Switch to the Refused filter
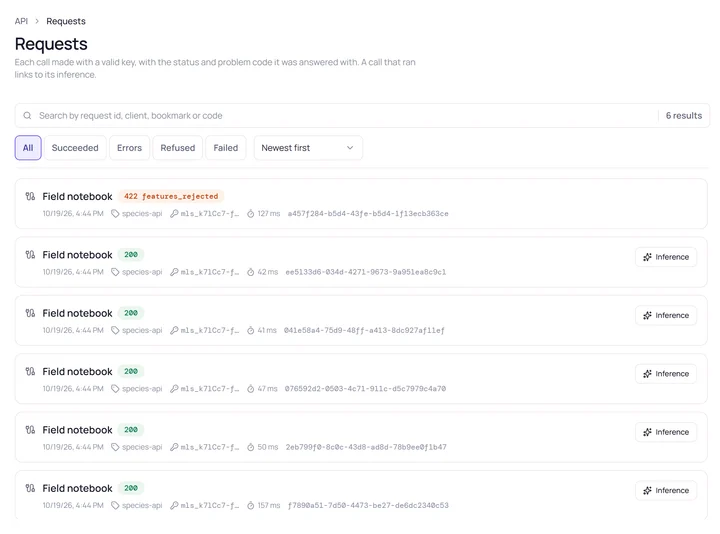This screenshot has width=720, height=534. tap(178, 148)
